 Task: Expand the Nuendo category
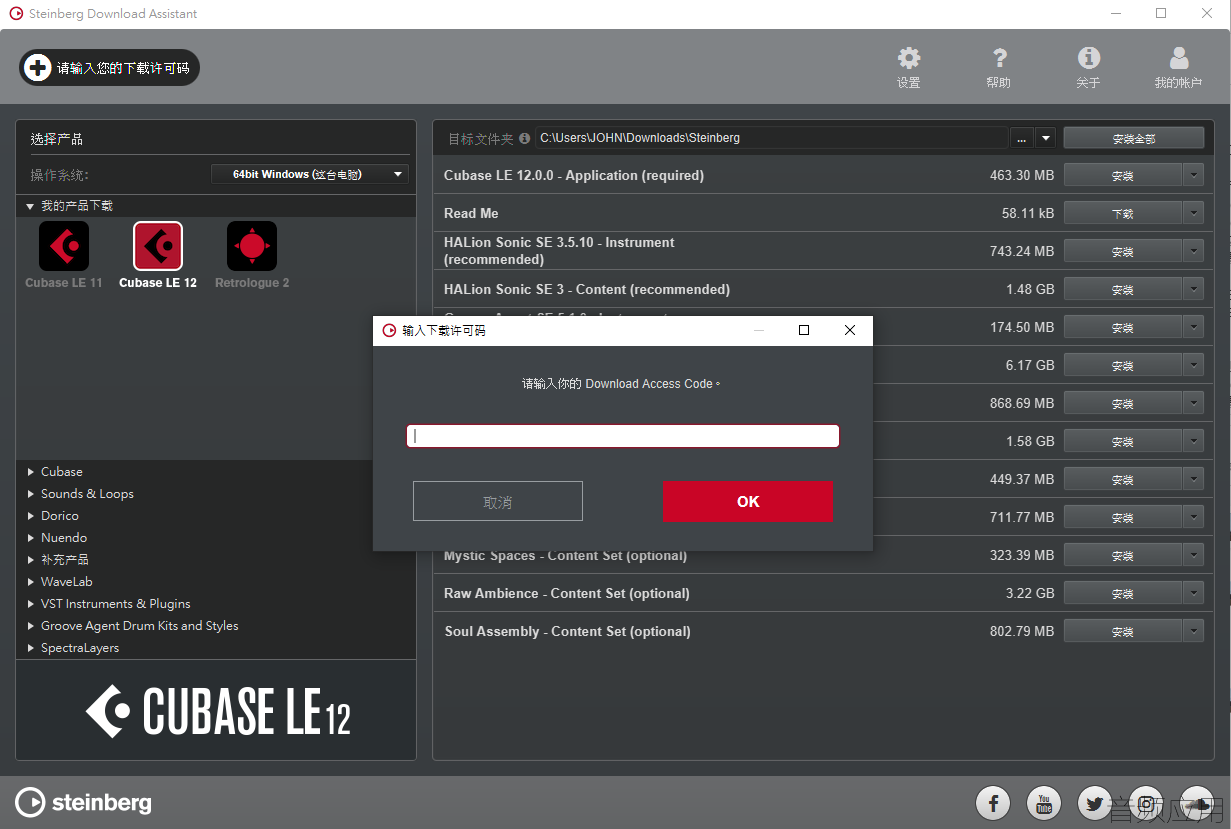pyautogui.click(x=31, y=538)
